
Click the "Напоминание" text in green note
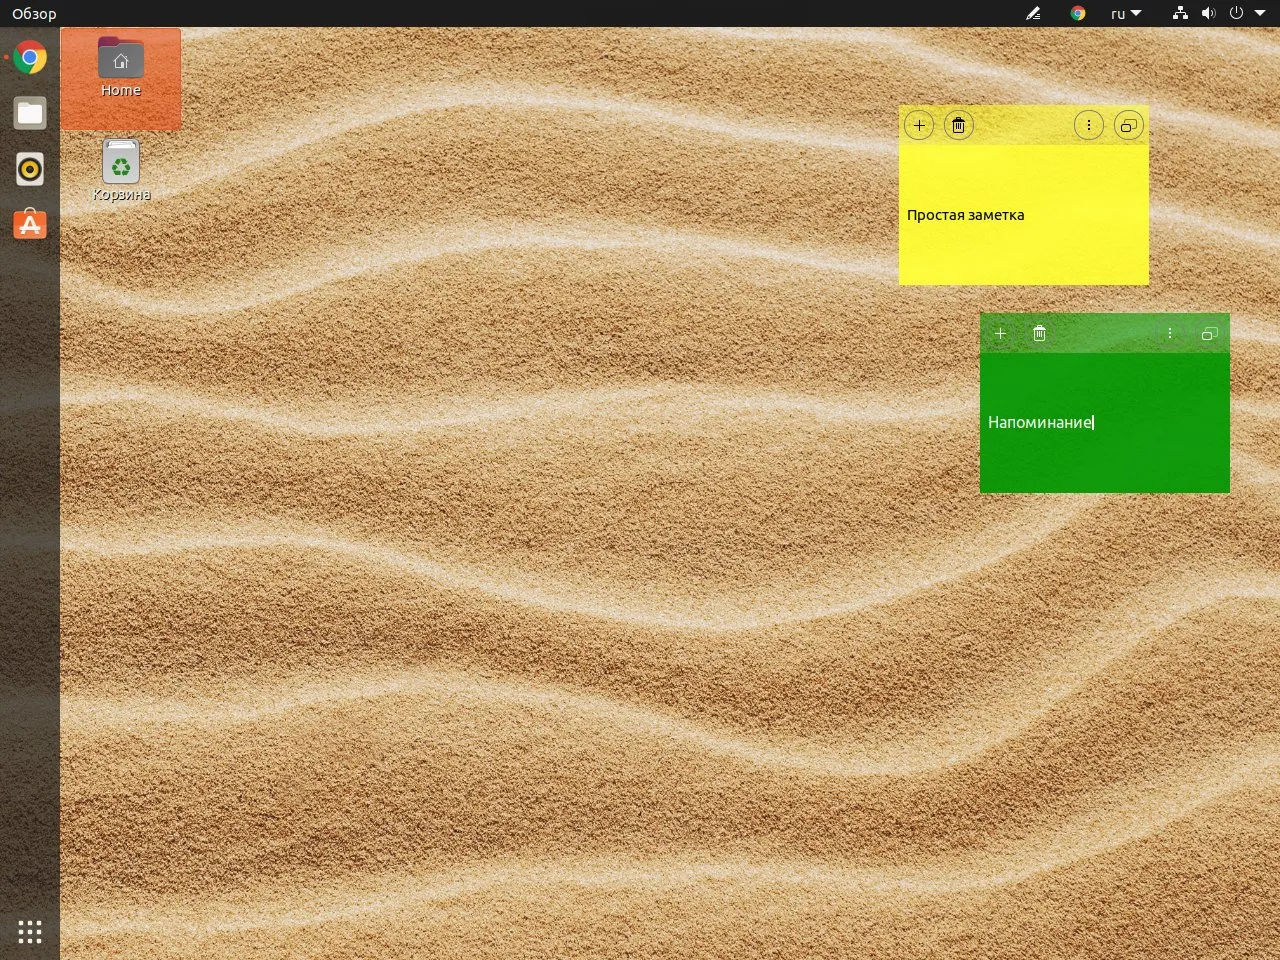pos(1040,422)
